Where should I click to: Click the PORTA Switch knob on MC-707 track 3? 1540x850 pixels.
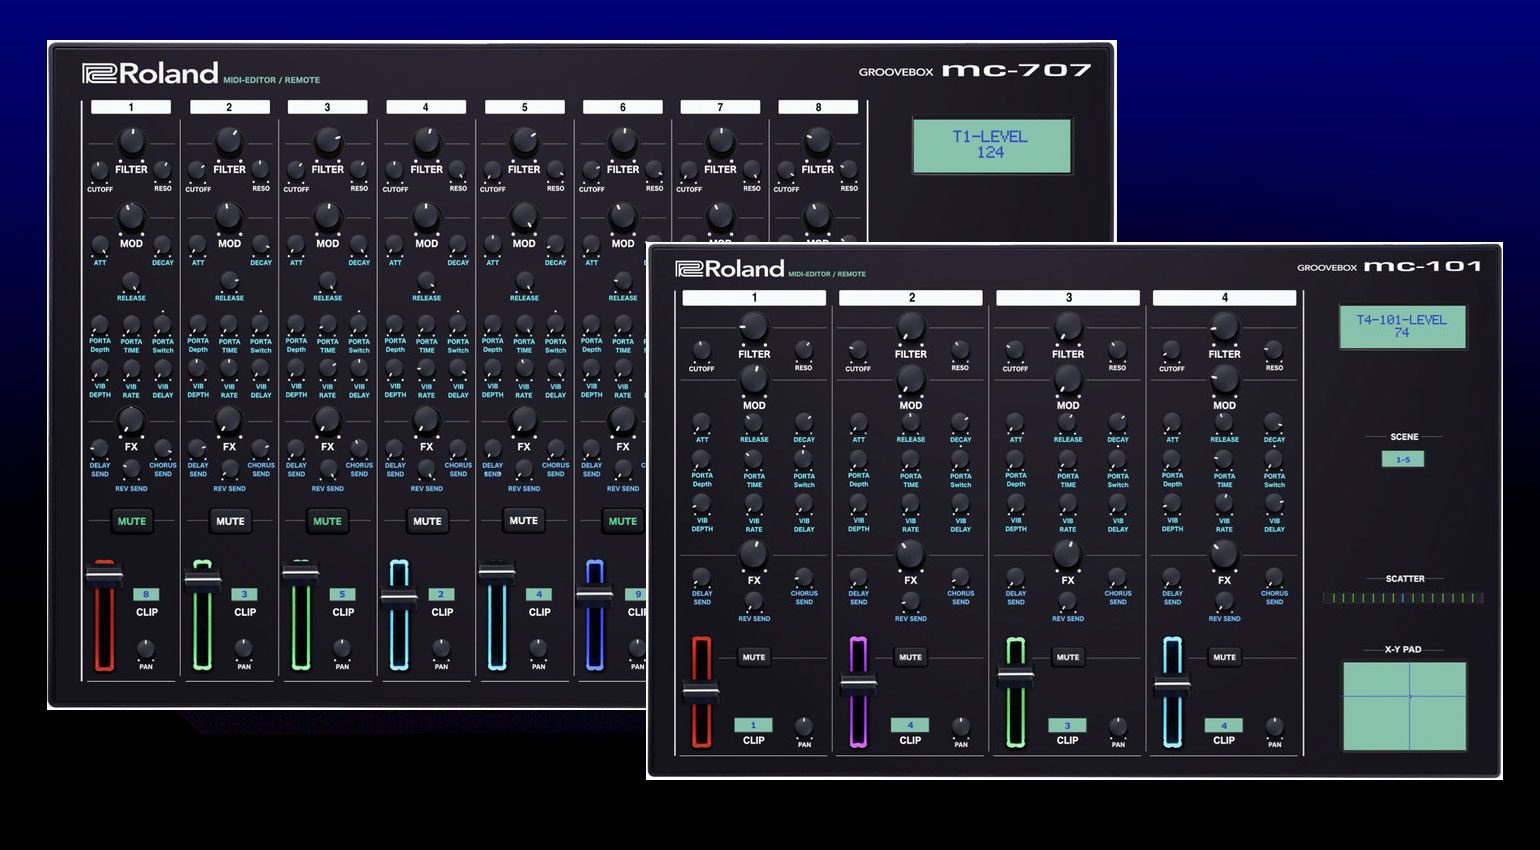[x=359, y=325]
